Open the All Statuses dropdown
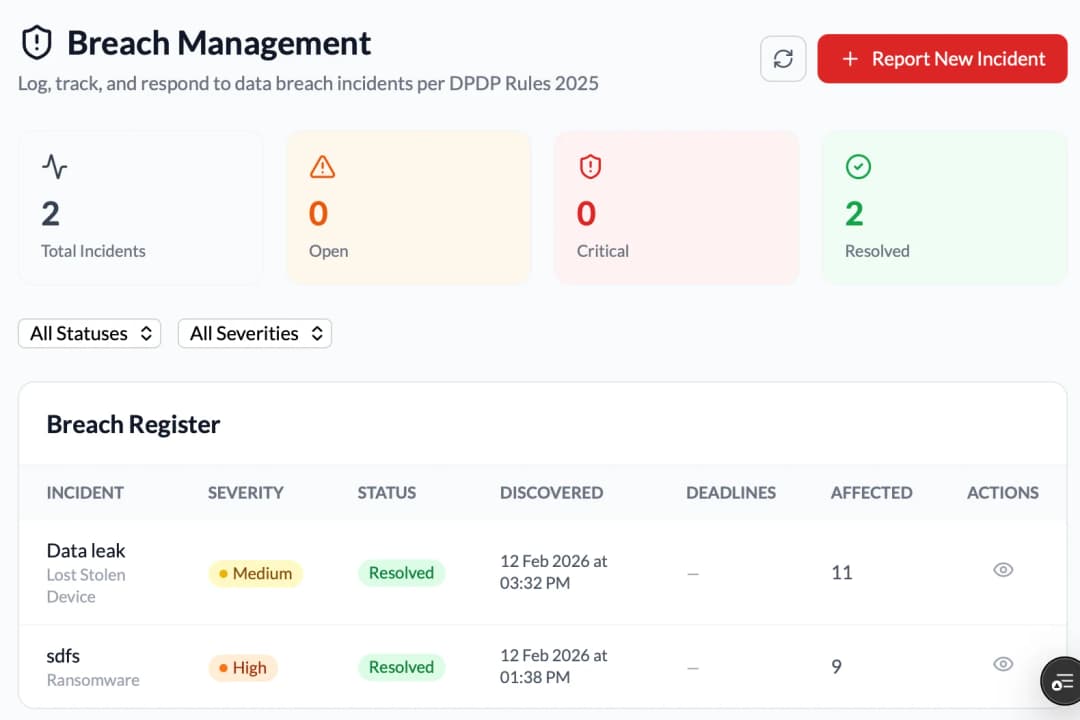 (89, 333)
